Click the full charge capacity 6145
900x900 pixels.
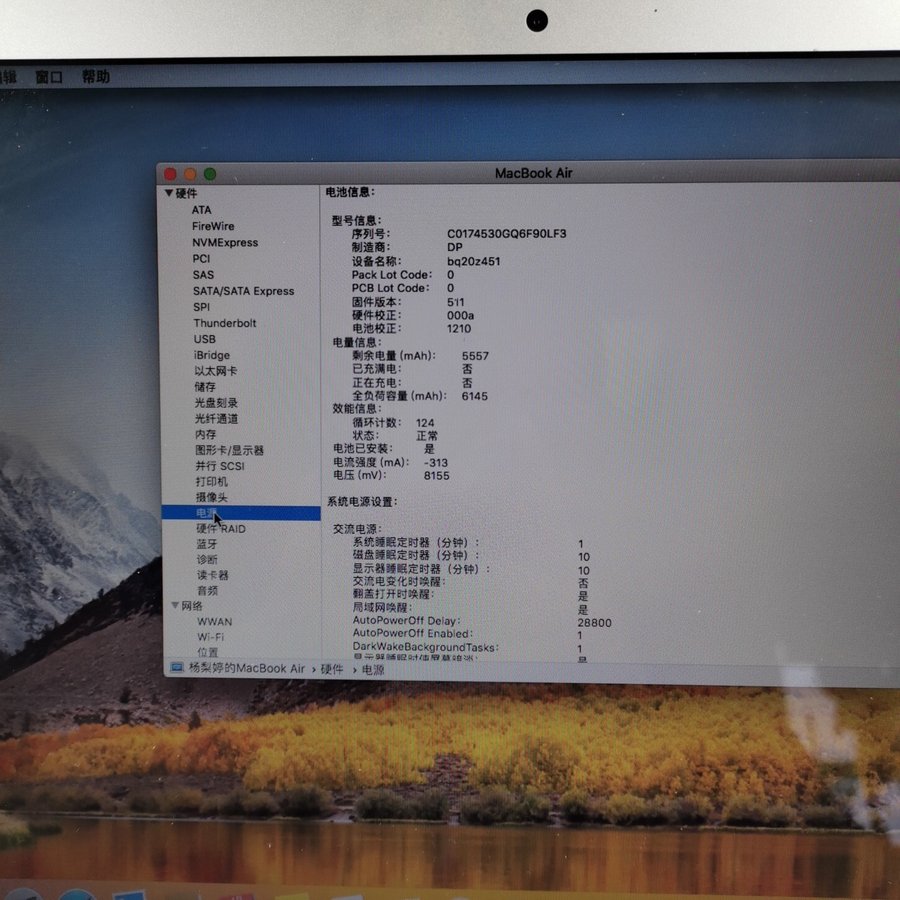point(475,396)
